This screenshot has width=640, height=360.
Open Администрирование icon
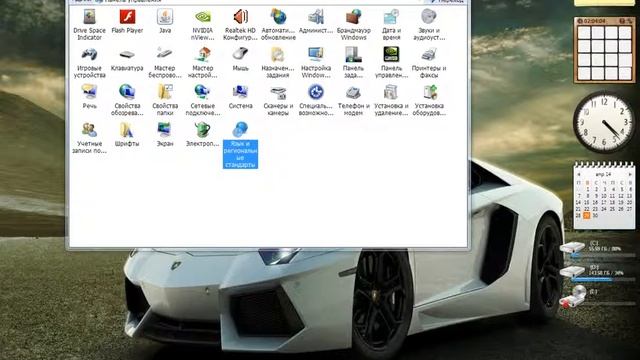click(x=316, y=21)
